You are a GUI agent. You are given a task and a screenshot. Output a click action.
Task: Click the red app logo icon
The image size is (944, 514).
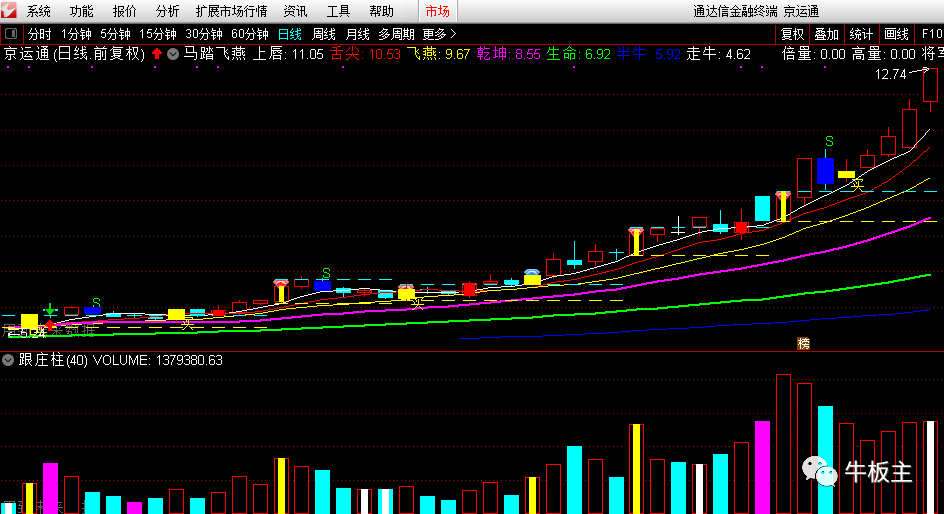pos(8,10)
